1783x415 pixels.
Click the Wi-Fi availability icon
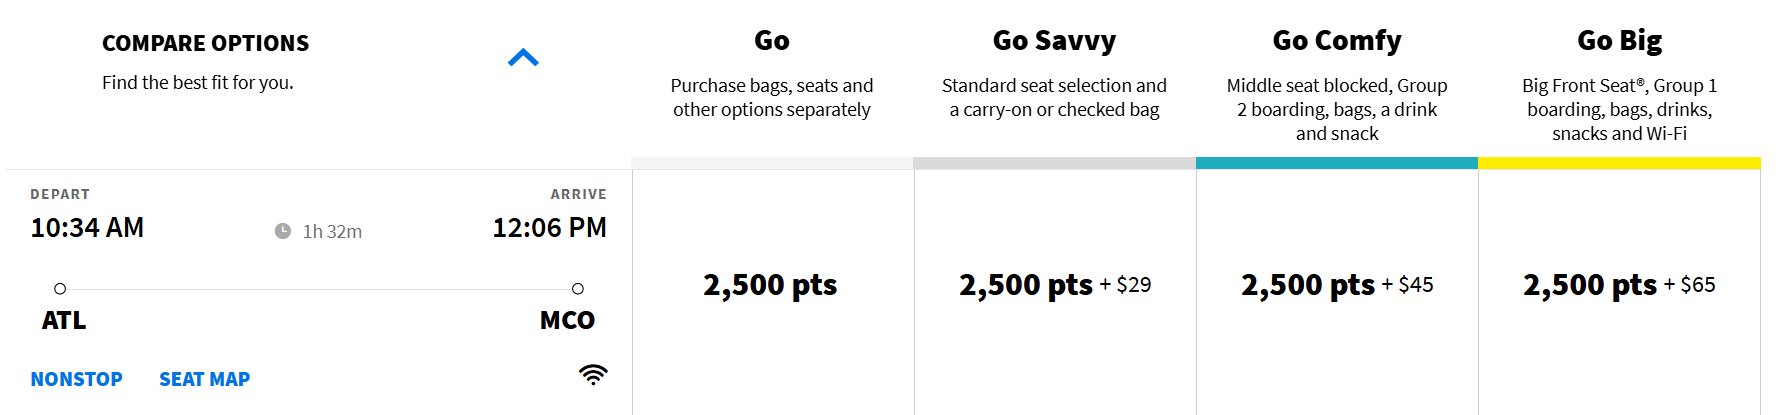pos(593,375)
